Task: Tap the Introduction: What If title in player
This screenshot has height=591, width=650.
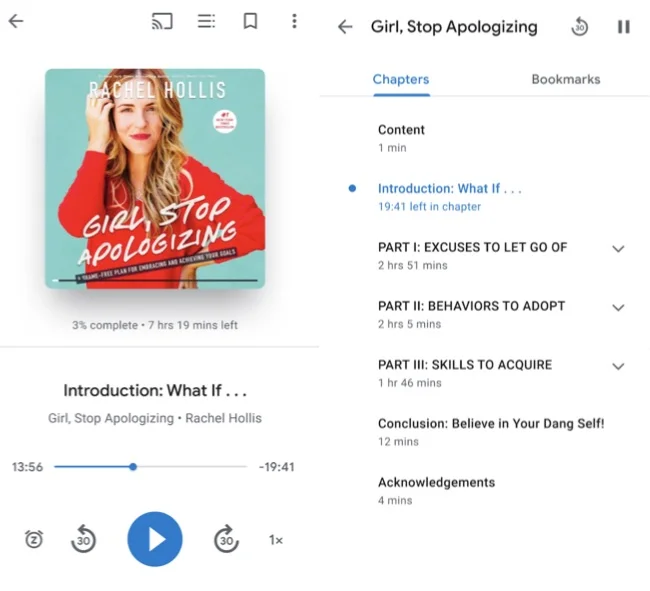Action: tap(155, 390)
